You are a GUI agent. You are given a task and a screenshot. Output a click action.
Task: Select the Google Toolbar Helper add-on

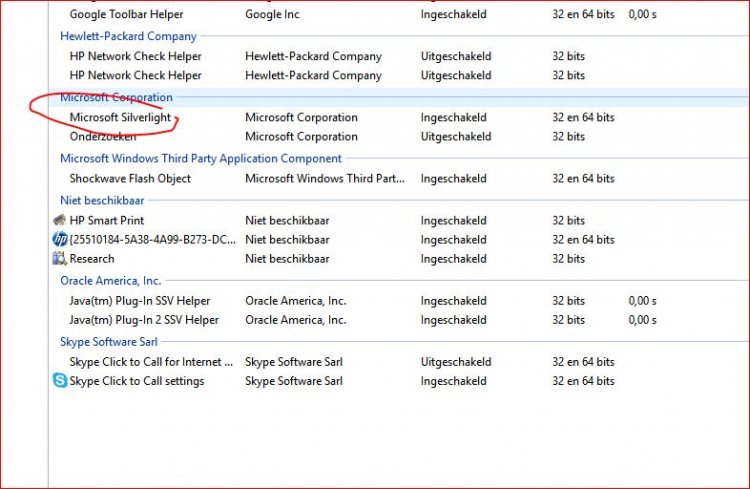(129, 15)
